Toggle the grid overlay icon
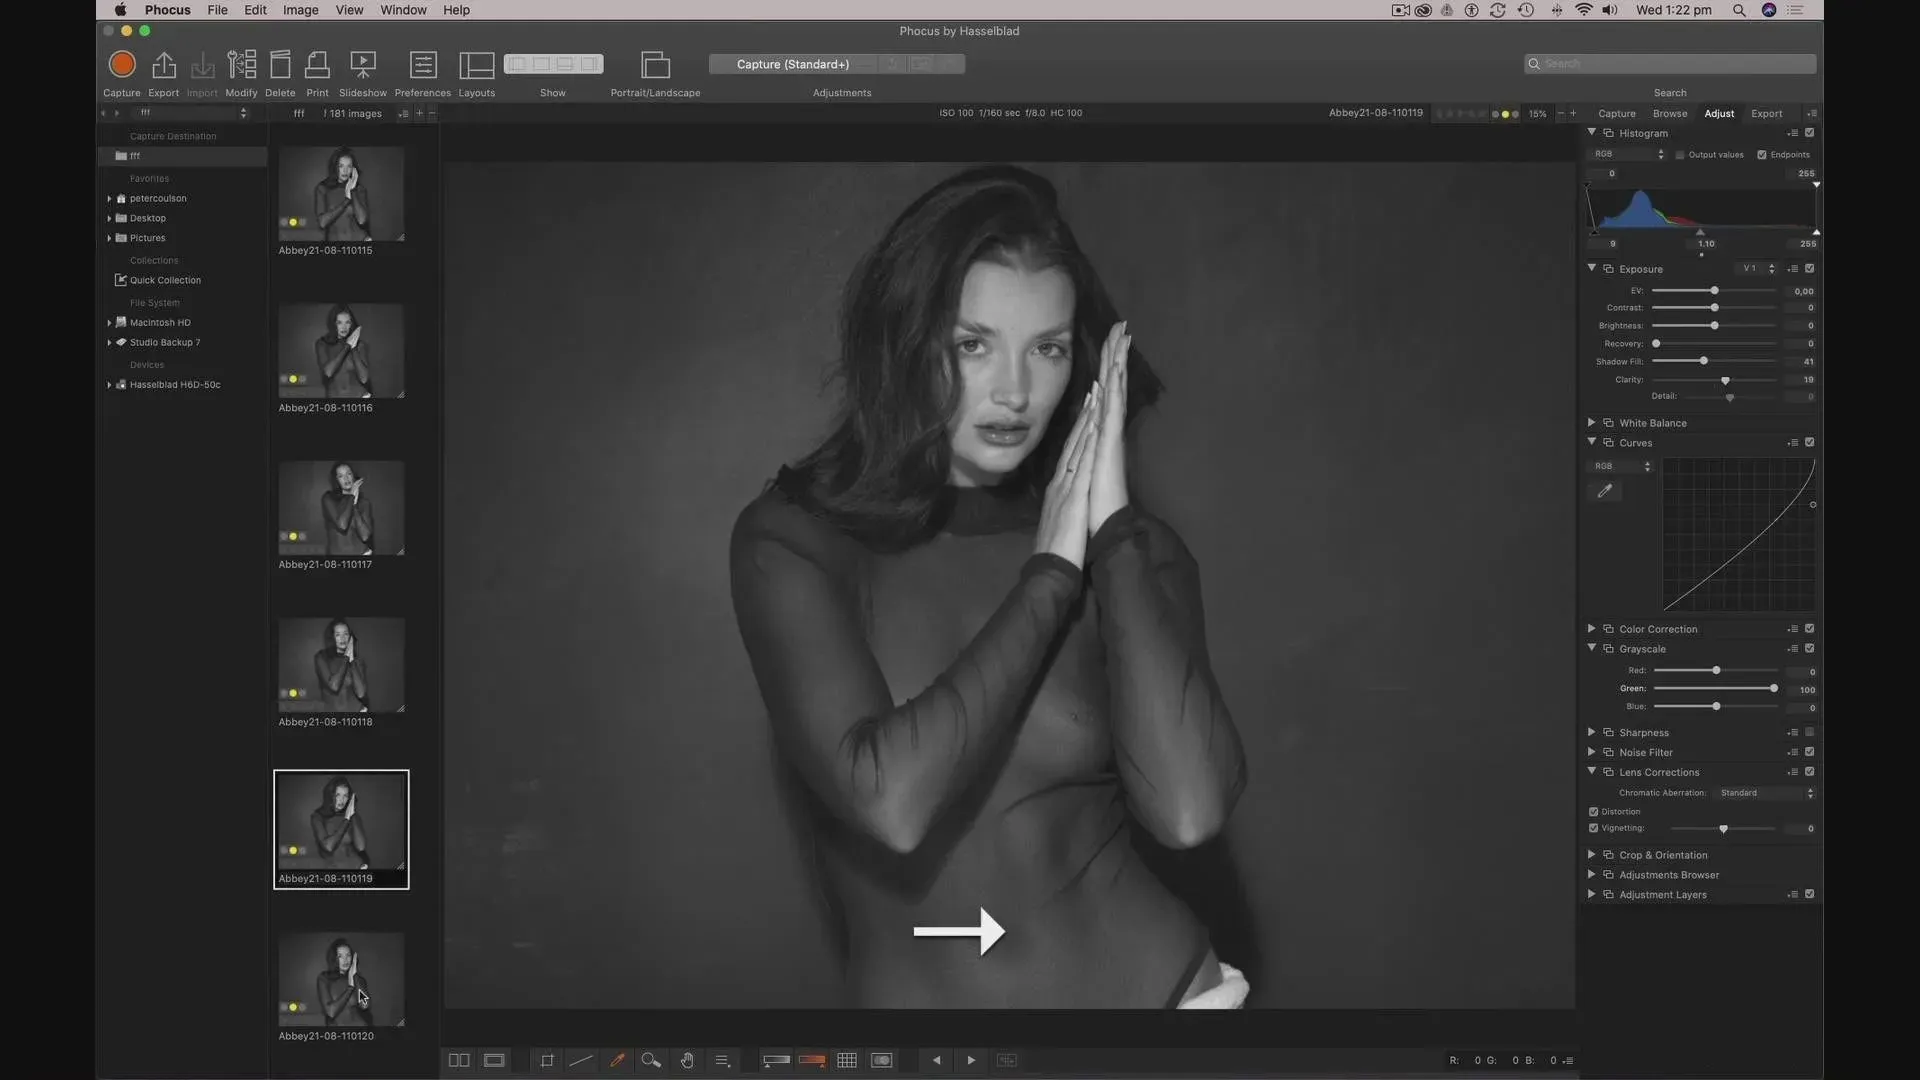This screenshot has width=1920, height=1080. 847,1060
